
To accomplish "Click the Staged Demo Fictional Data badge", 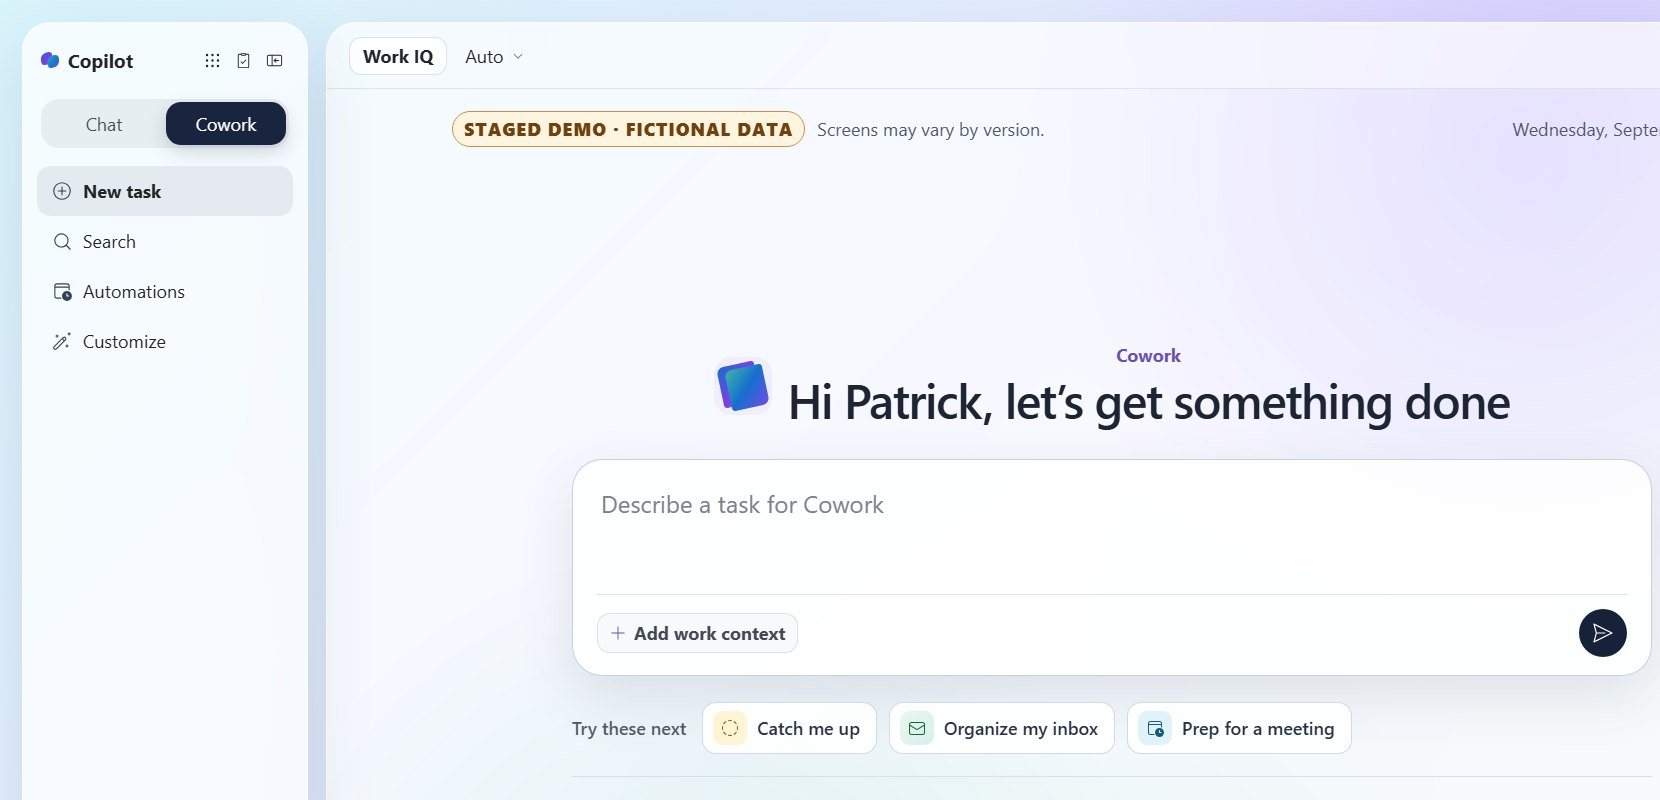I will (x=628, y=129).
